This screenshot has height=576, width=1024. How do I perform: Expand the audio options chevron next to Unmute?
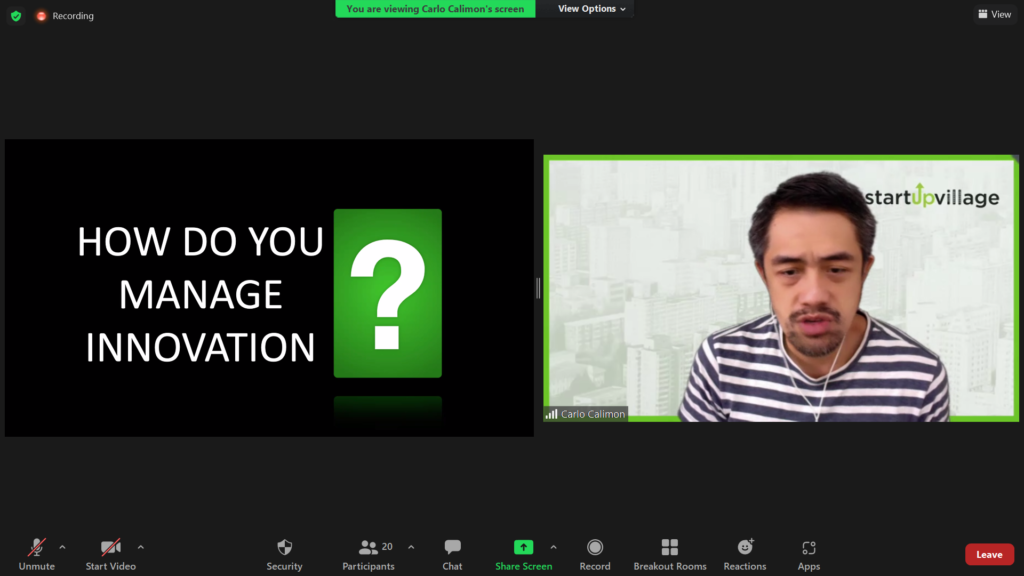[62, 548]
